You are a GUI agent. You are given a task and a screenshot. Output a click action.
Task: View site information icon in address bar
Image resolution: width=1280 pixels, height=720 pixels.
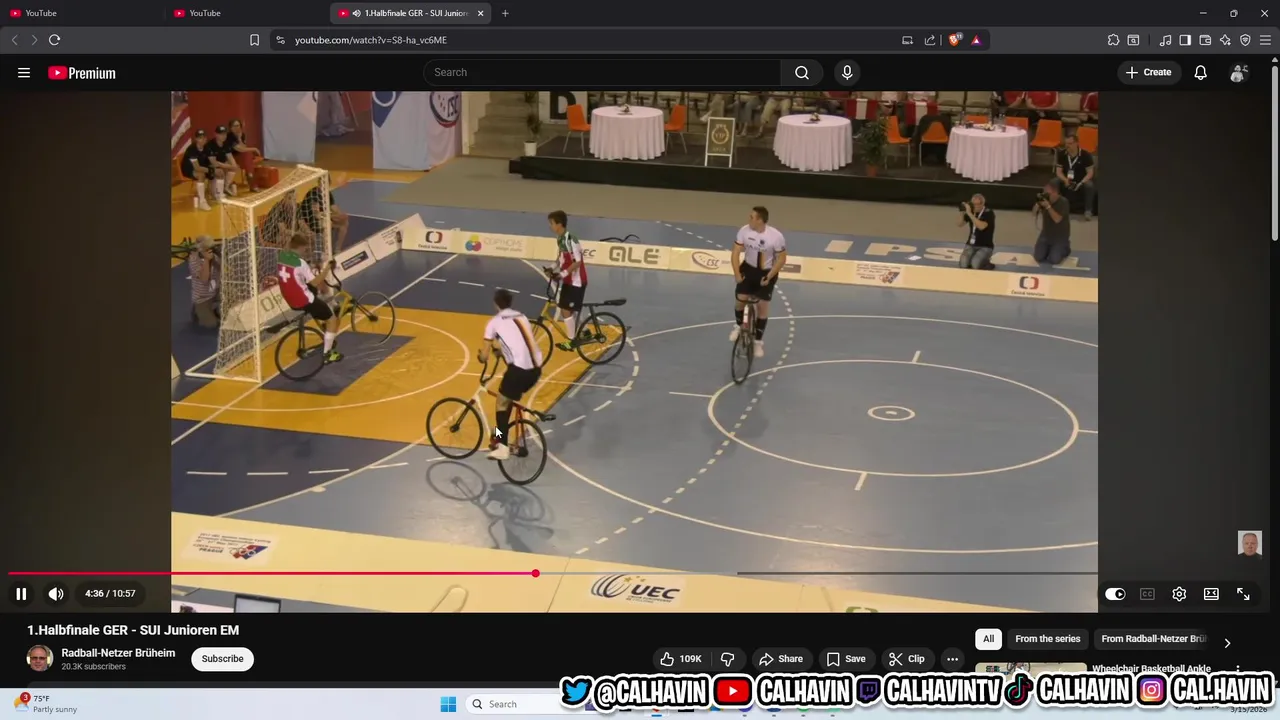click(x=280, y=40)
